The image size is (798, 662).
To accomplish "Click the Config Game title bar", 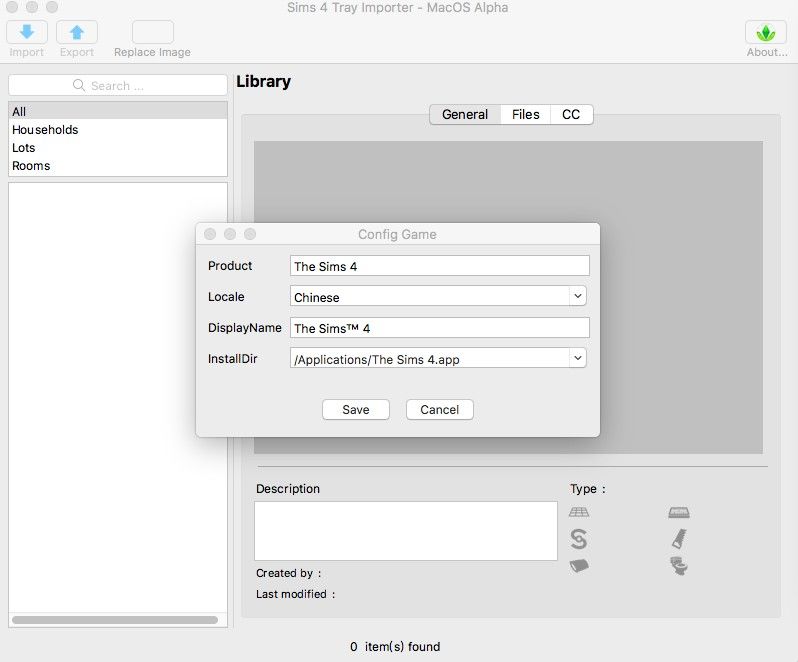I will pos(397,234).
